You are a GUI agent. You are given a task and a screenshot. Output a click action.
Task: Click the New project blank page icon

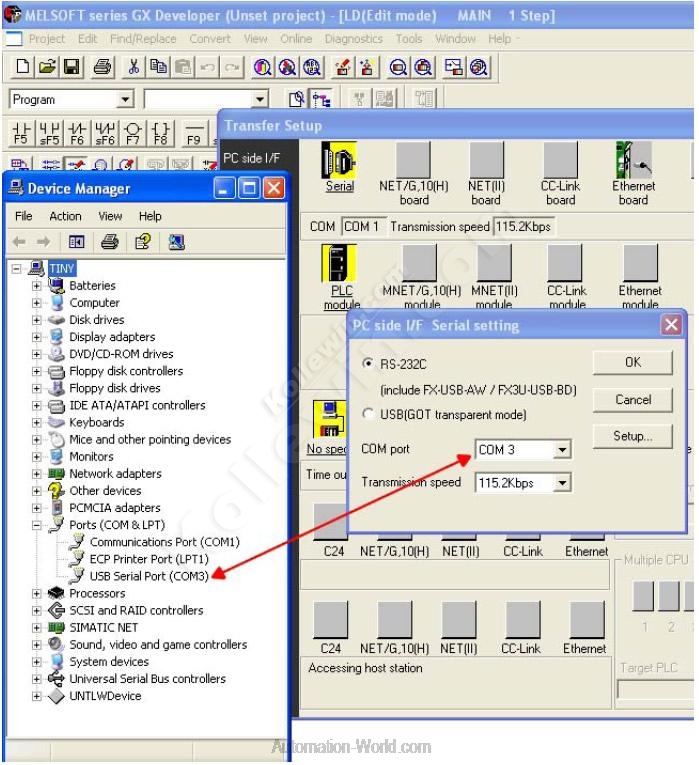(x=23, y=67)
